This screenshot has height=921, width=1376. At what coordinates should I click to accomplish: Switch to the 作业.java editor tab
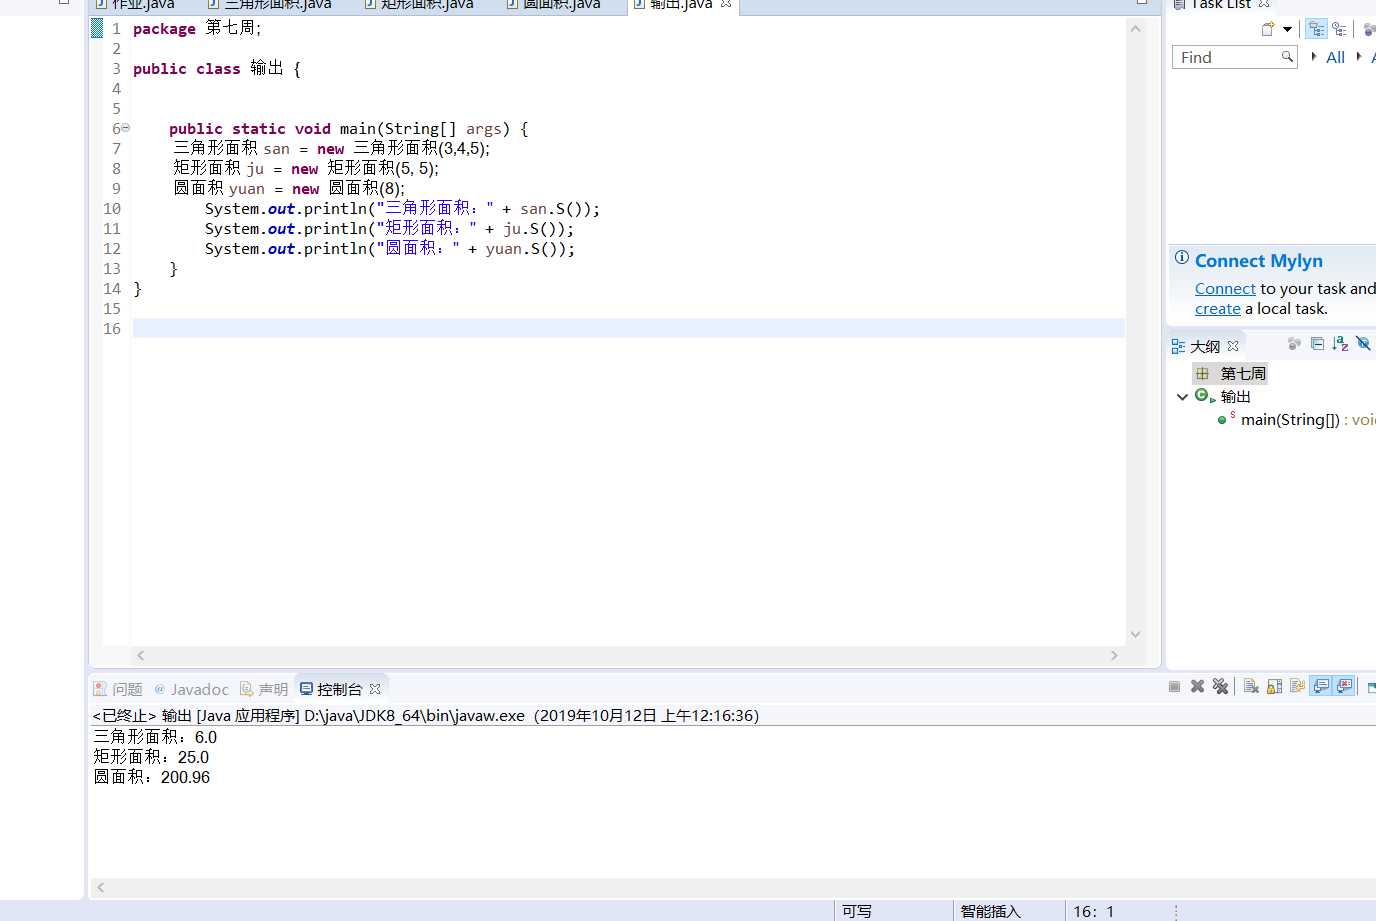click(136, 4)
